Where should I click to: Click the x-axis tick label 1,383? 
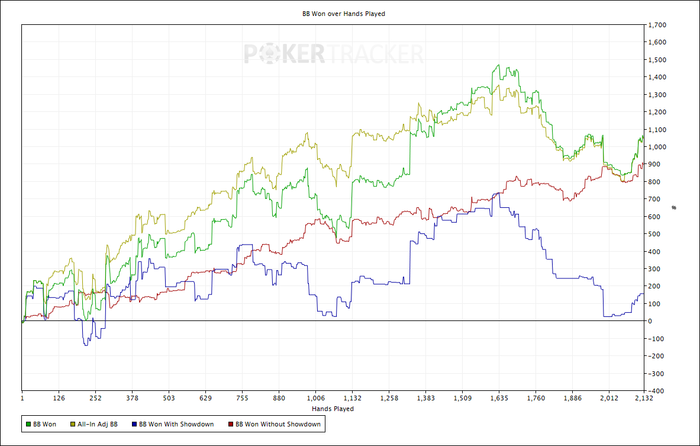click(x=426, y=398)
